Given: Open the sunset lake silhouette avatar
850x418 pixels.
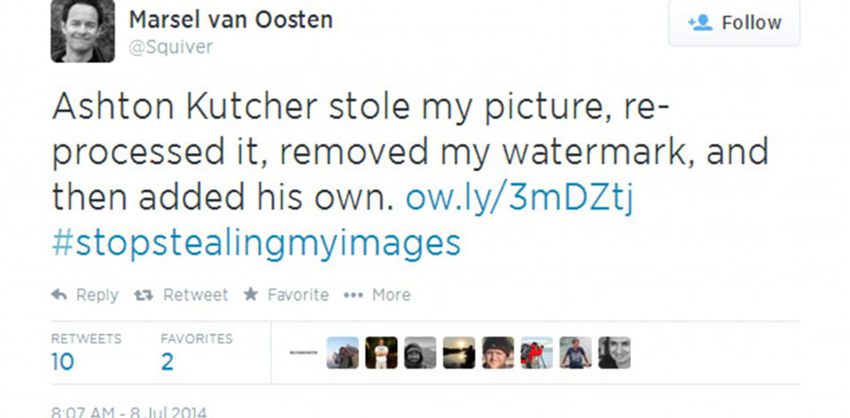Looking at the screenshot, I should pos(459,352).
